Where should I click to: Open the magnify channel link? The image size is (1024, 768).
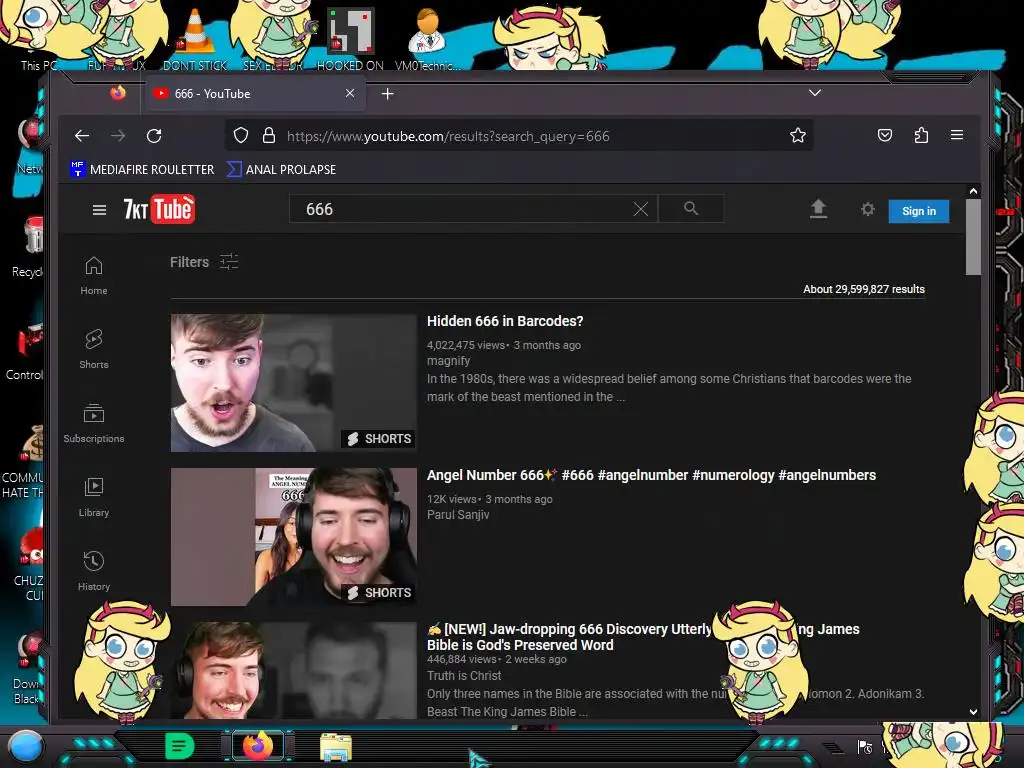coord(448,360)
